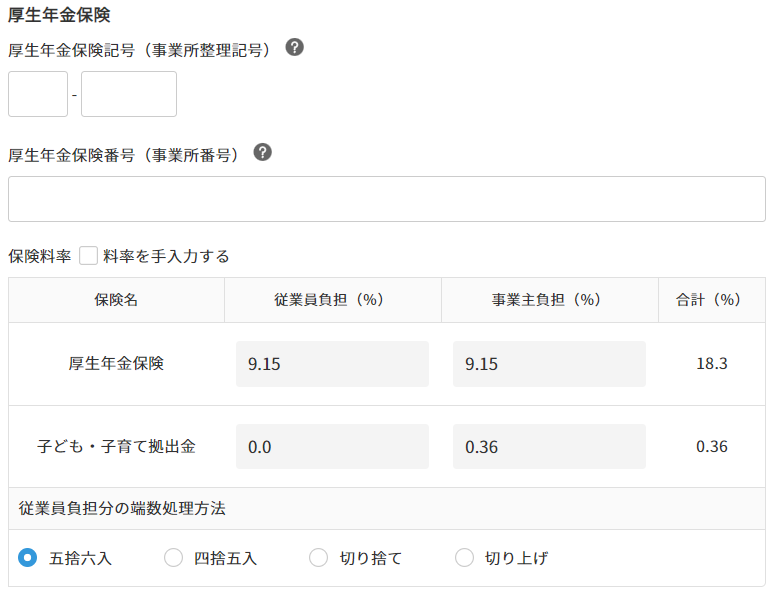
Task: Click the 合計（%） column header
Action: pyautogui.click(x=711, y=300)
